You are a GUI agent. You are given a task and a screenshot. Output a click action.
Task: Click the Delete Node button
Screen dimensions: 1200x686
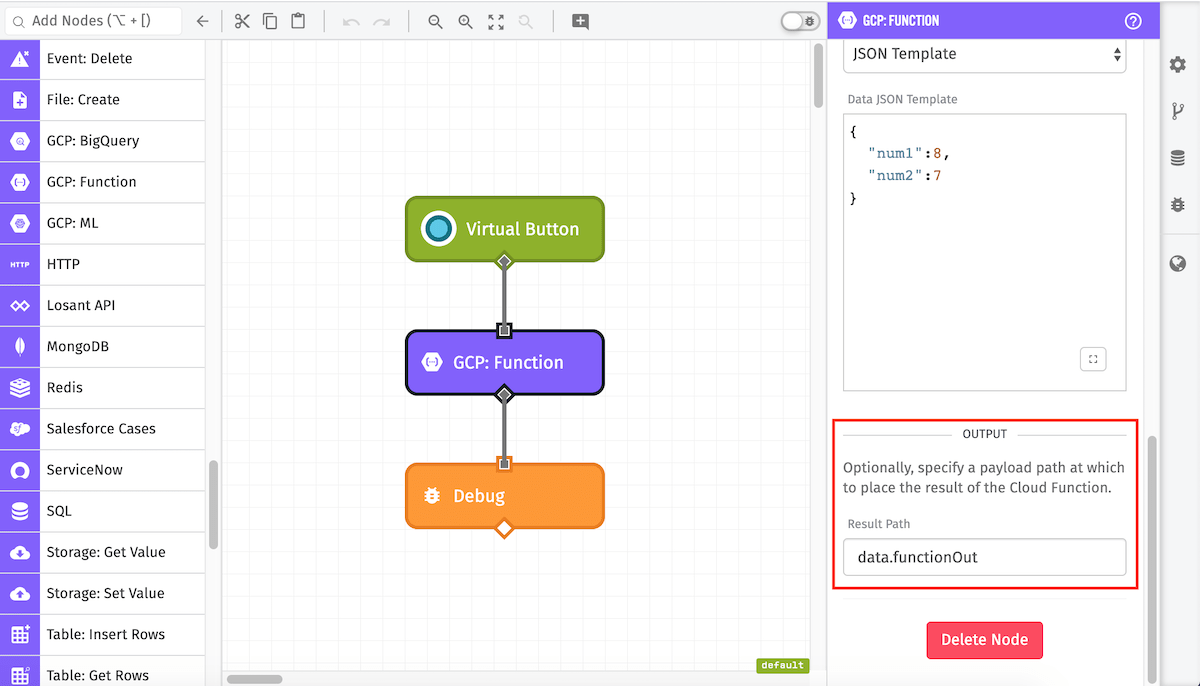click(x=985, y=640)
